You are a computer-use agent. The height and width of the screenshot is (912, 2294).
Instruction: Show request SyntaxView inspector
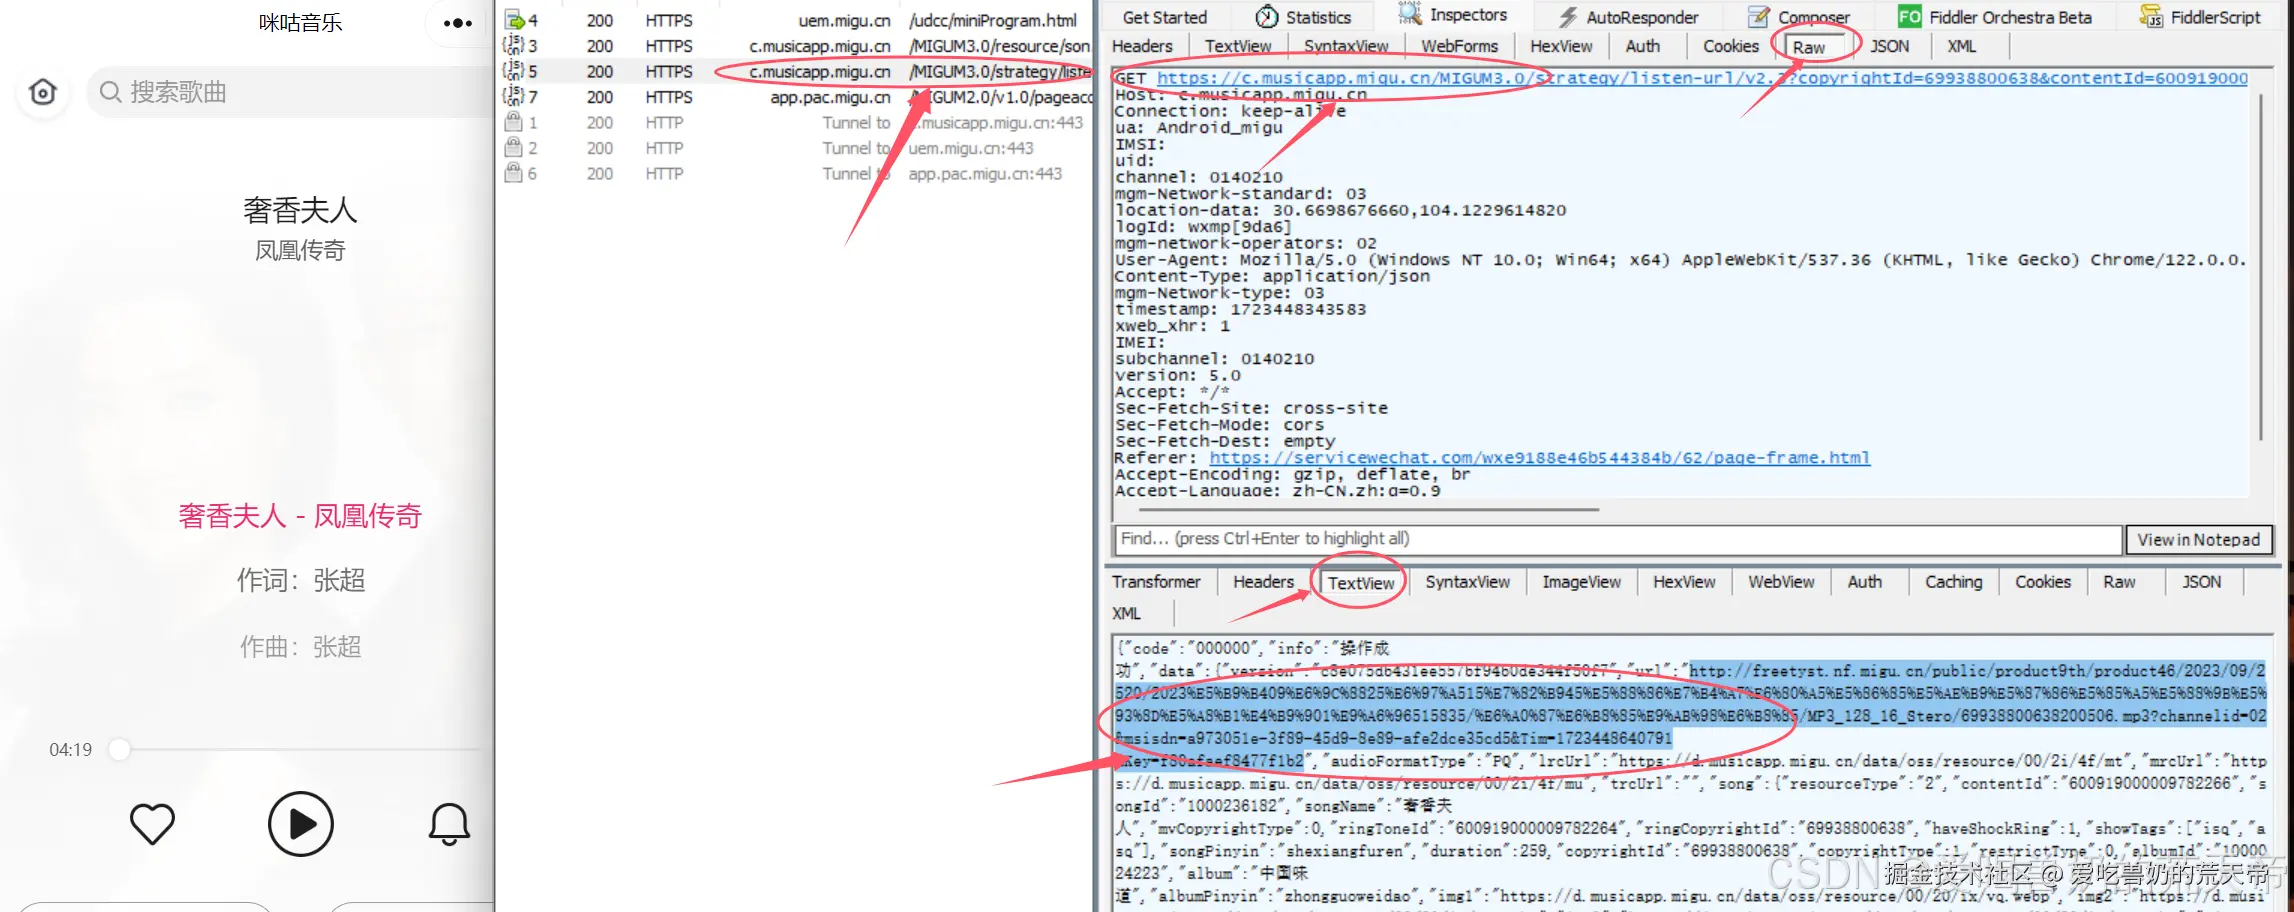[1346, 46]
